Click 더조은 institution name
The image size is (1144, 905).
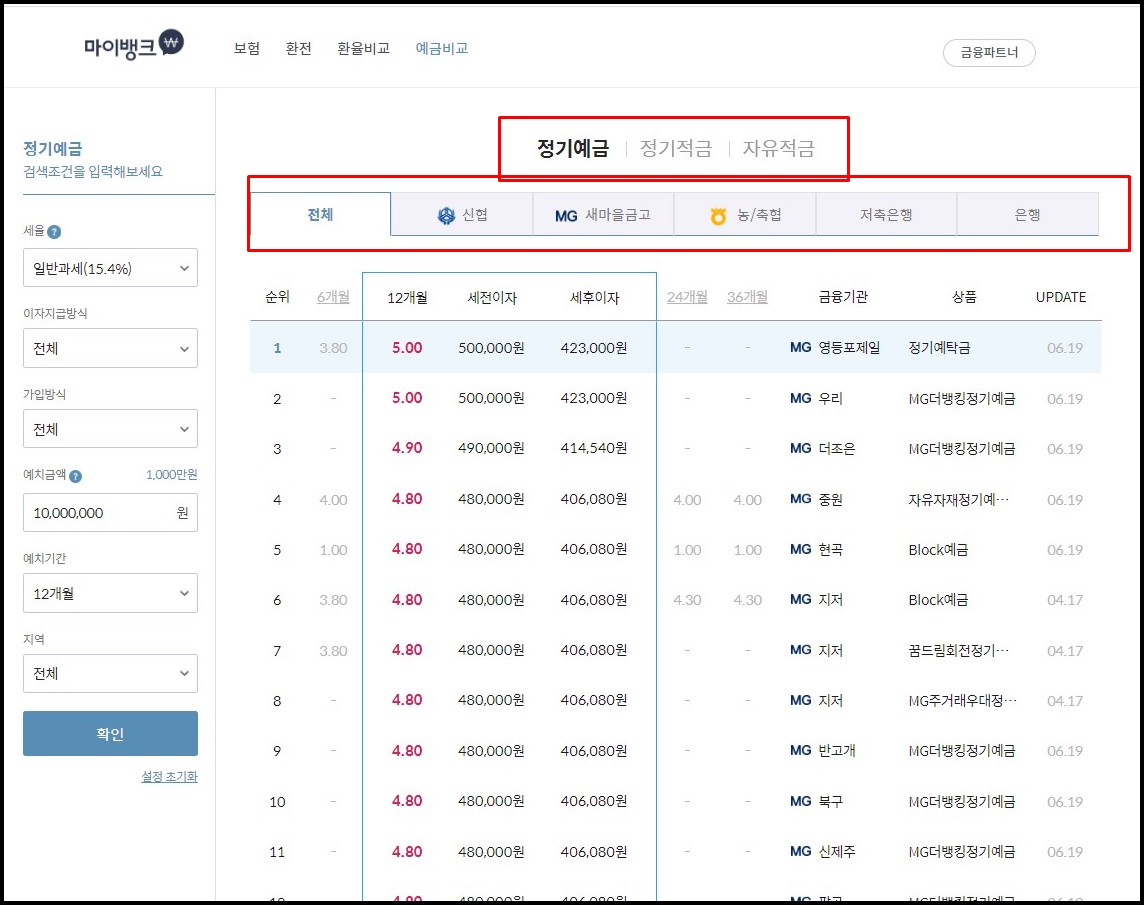[x=837, y=448]
